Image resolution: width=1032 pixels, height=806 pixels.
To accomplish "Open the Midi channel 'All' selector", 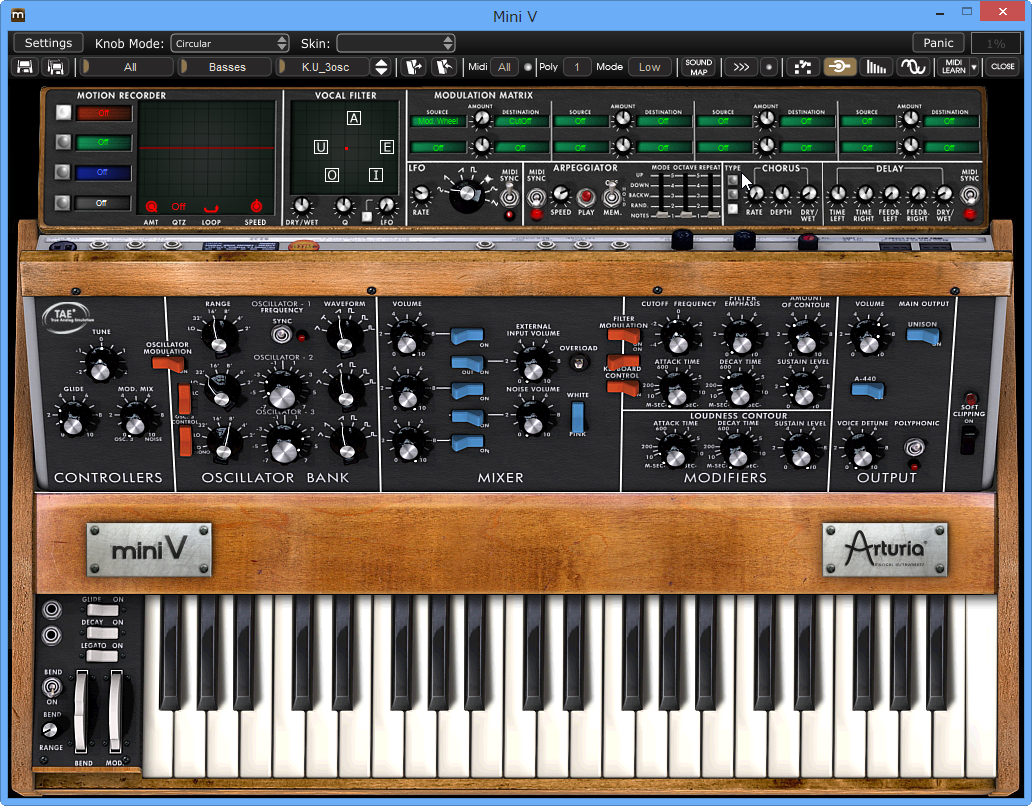I will coord(504,66).
